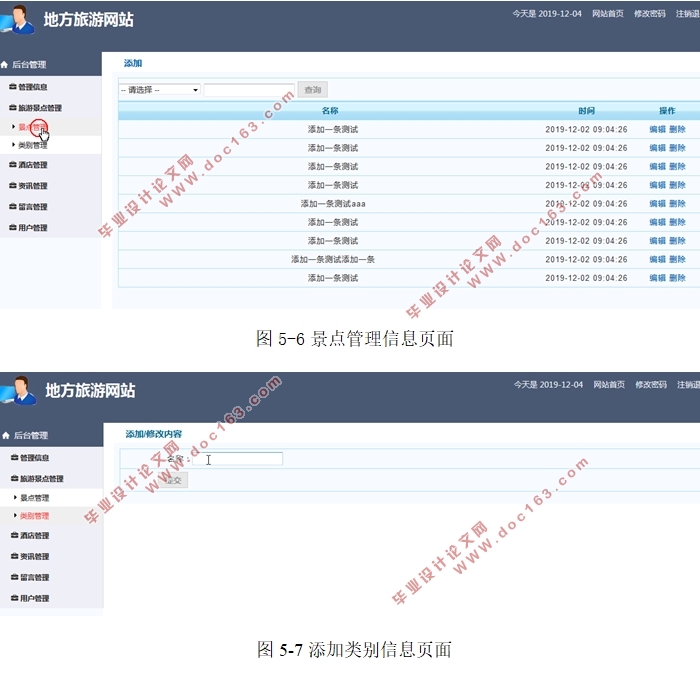
Task: Click the 名称 column header in the table
Action: coord(330,111)
